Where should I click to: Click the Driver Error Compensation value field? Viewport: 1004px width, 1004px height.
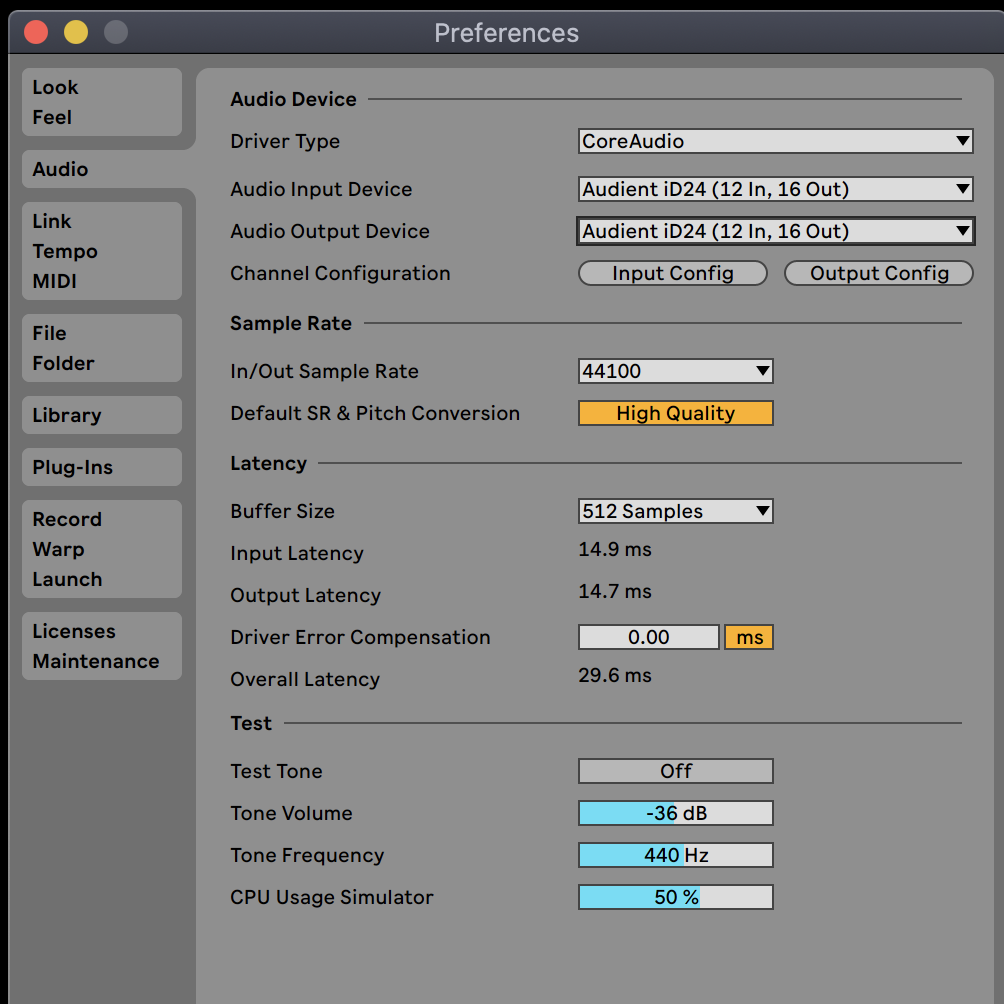[649, 637]
